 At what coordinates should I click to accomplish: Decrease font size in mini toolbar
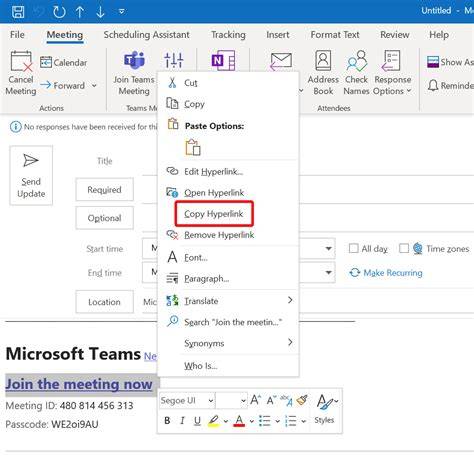click(271, 400)
